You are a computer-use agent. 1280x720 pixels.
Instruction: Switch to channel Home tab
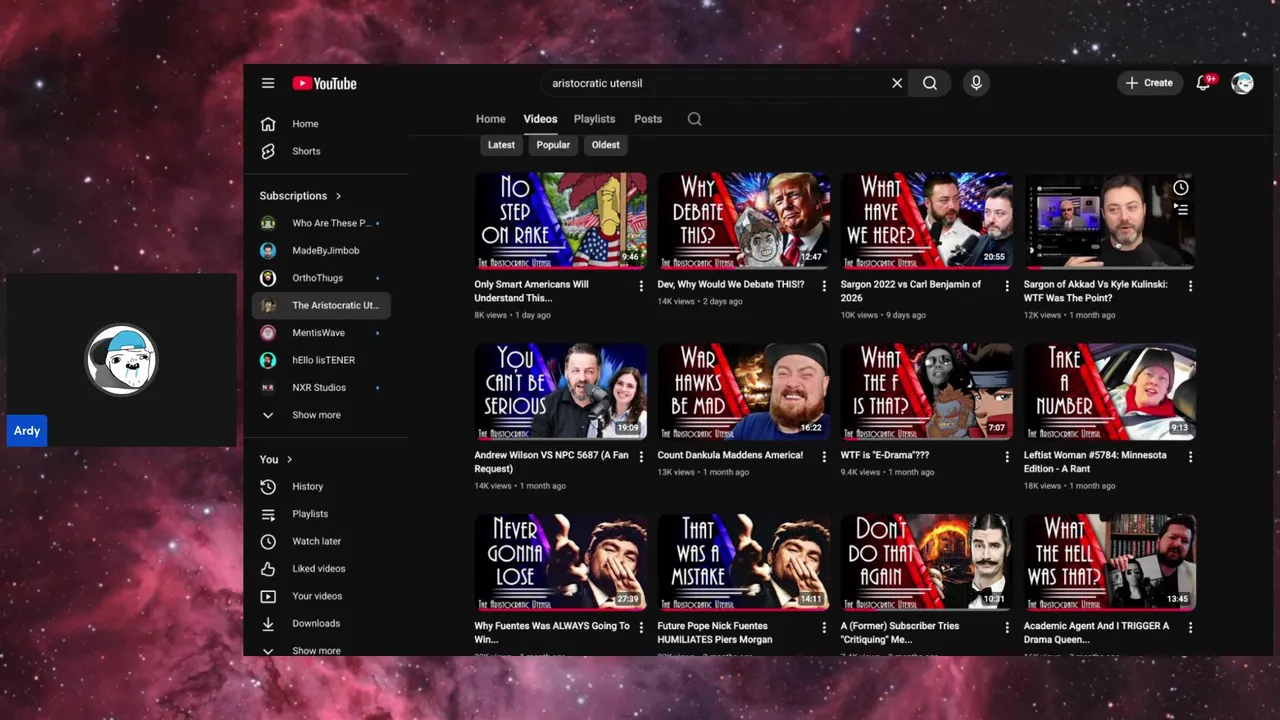(490, 119)
